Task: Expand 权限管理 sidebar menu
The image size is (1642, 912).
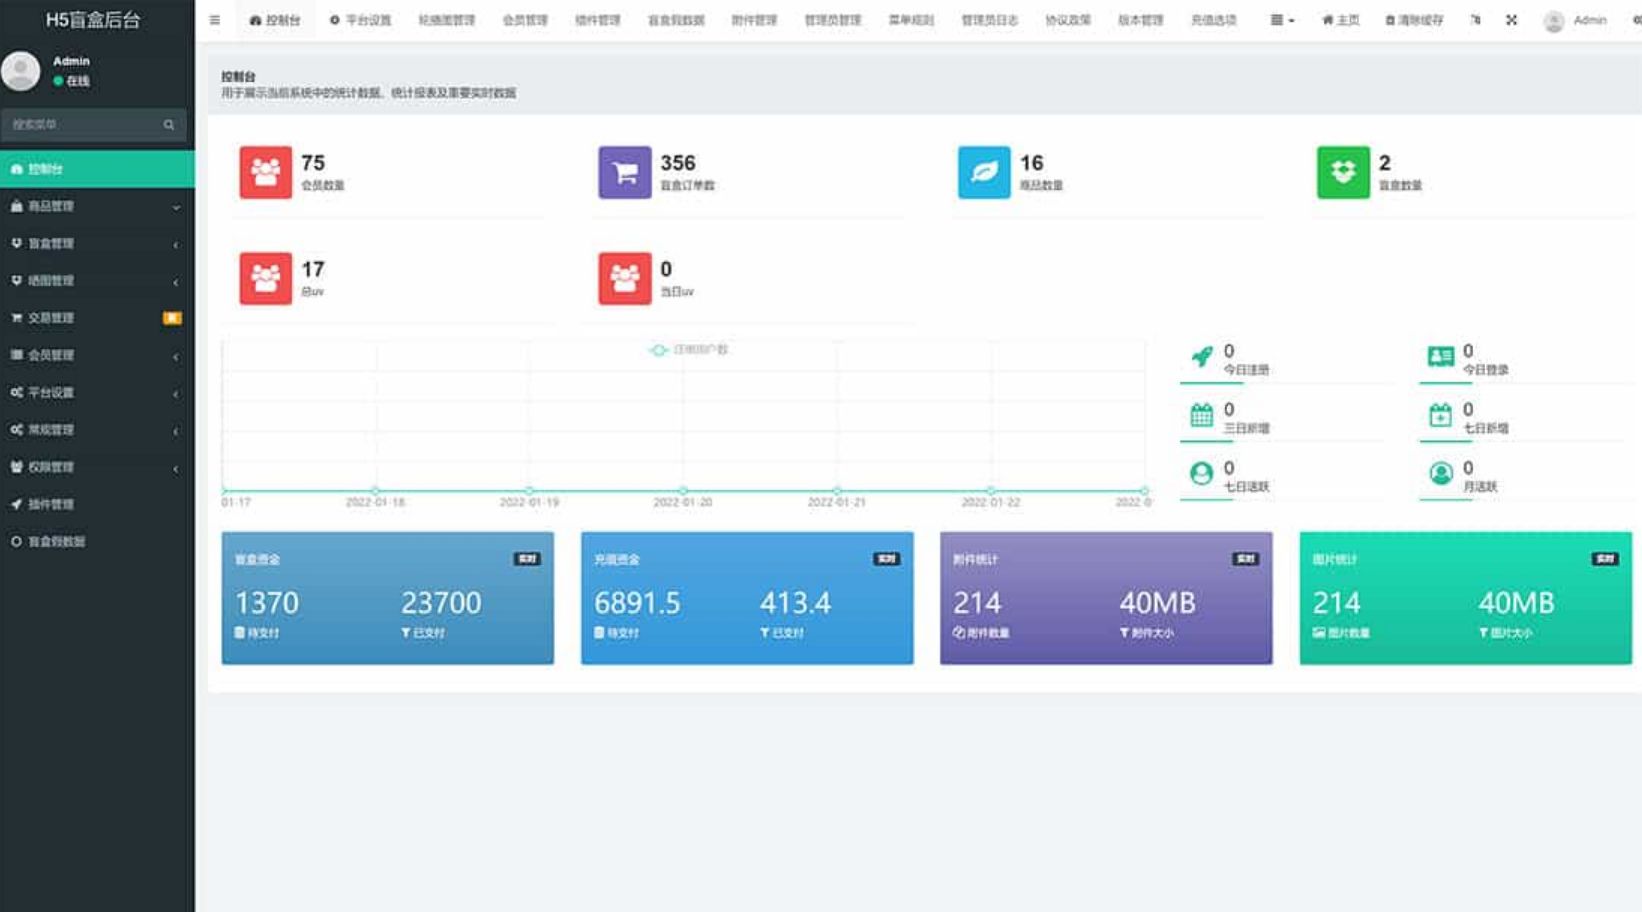Action: point(96,467)
